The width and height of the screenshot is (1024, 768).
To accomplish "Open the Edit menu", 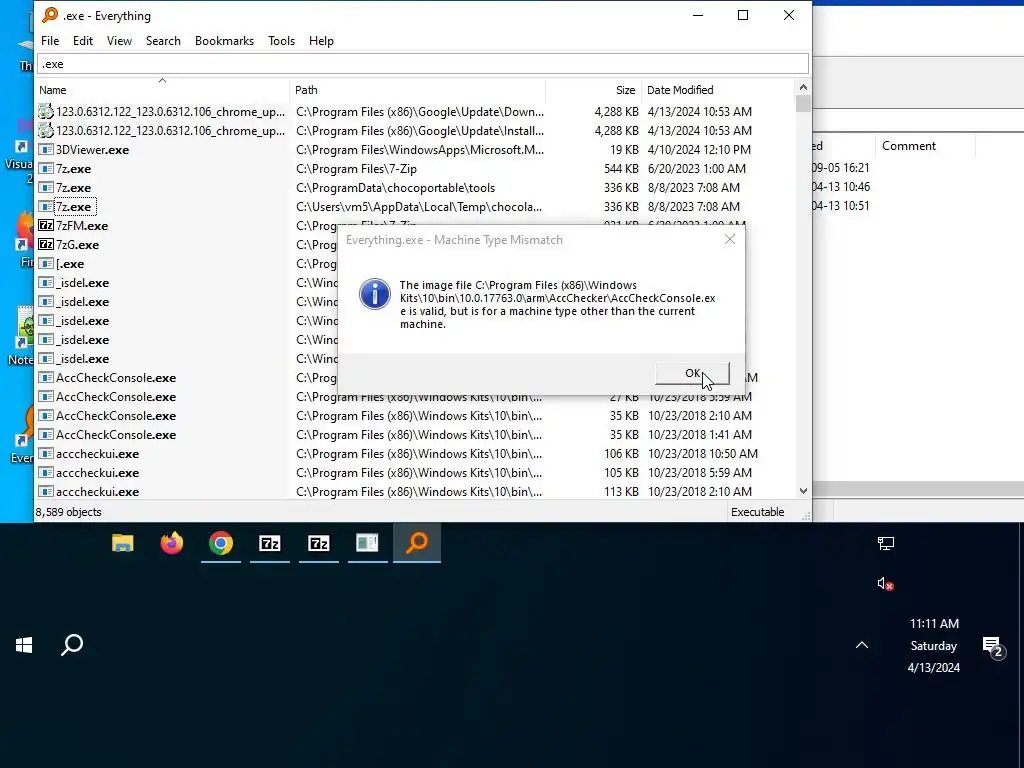I will click(x=83, y=40).
